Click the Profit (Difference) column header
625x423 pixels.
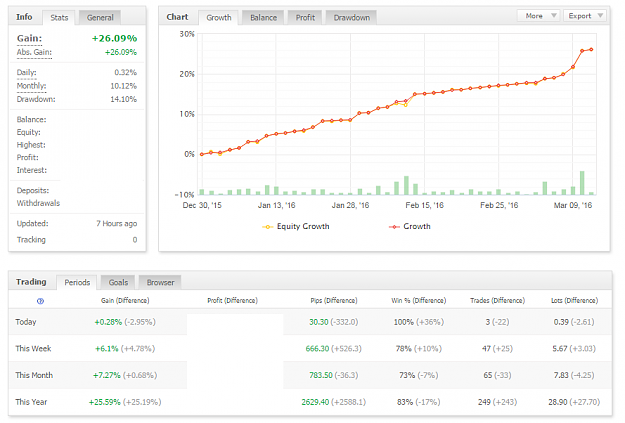pos(232,301)
